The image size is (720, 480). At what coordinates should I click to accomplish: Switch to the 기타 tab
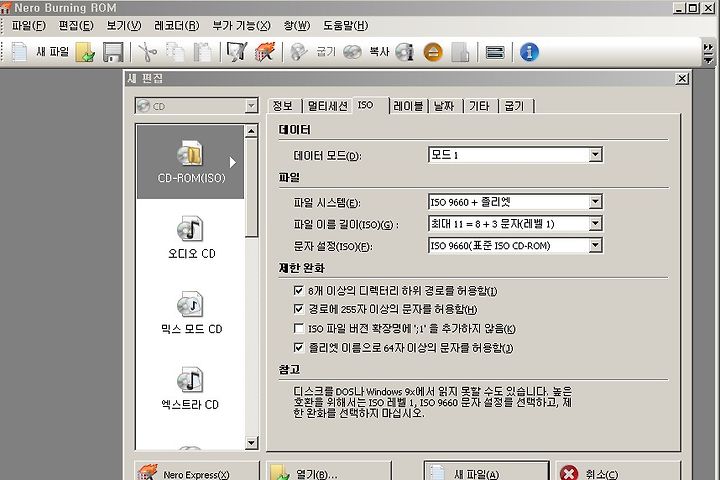pyautogui.click(x=480, y=106)
